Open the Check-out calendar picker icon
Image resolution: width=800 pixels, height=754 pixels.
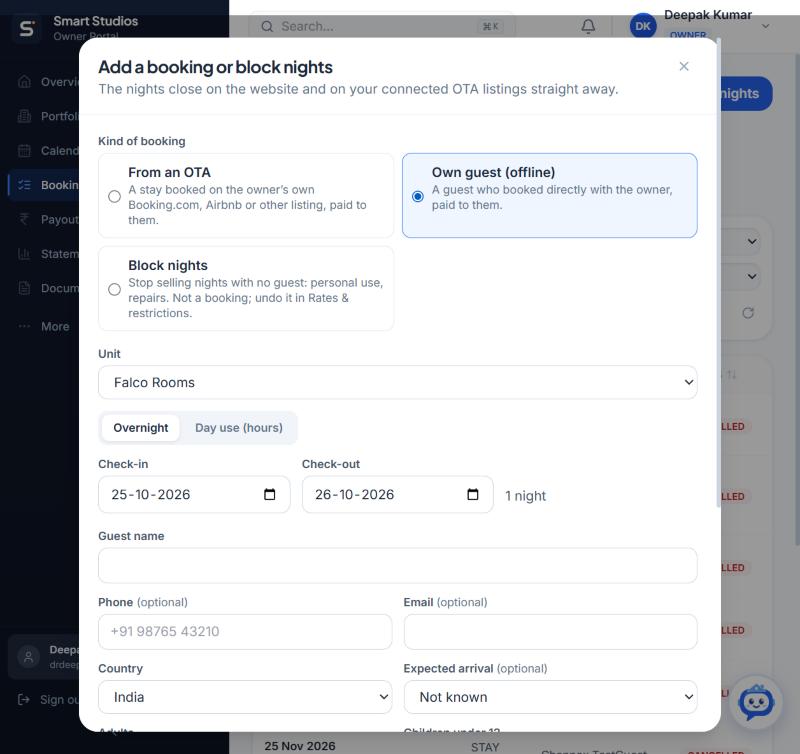click(x=473, y=494)
